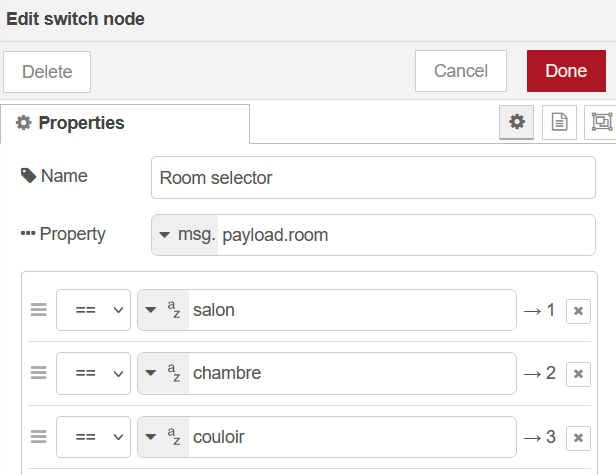Grab the couloir rule drag handle

39,437
